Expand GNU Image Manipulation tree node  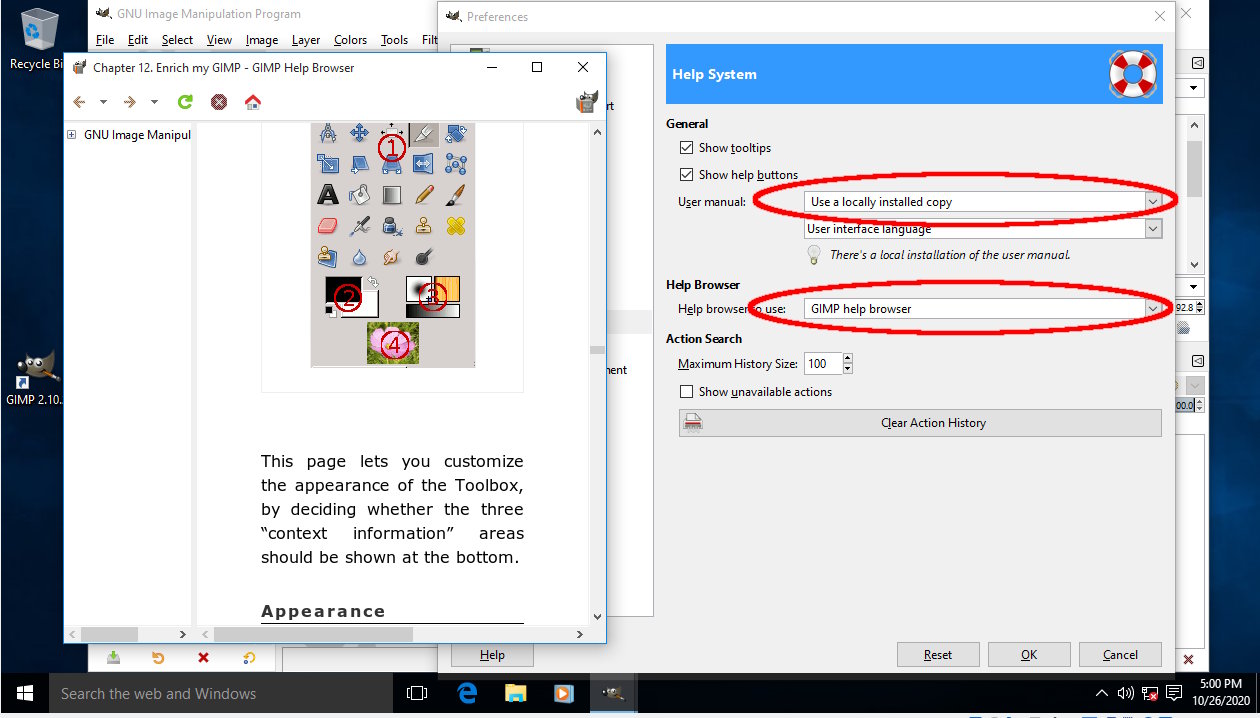click(x=72, y=134)
